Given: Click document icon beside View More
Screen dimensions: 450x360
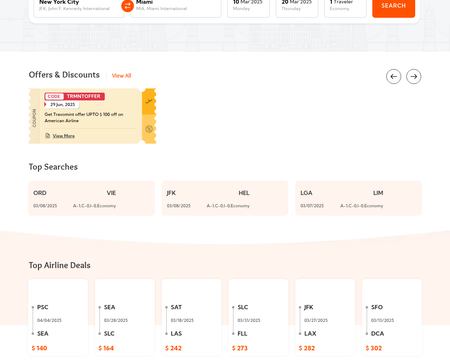Looking at the screenshot, I should 48,135.
